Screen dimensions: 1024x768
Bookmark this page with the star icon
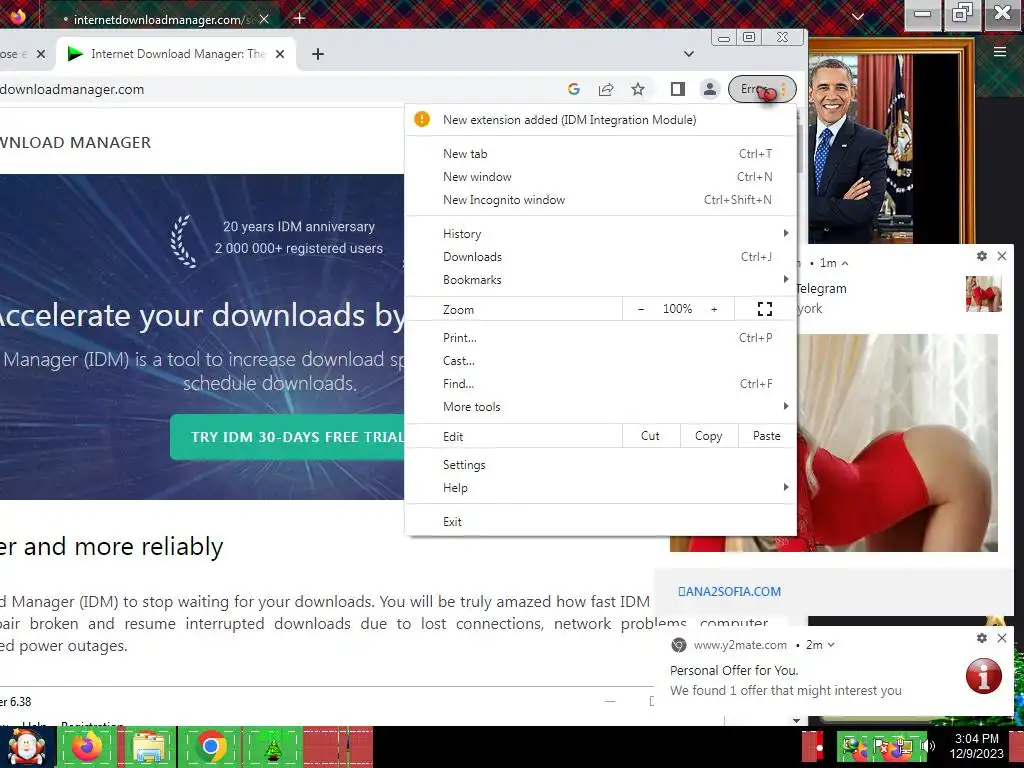[638, 89]
